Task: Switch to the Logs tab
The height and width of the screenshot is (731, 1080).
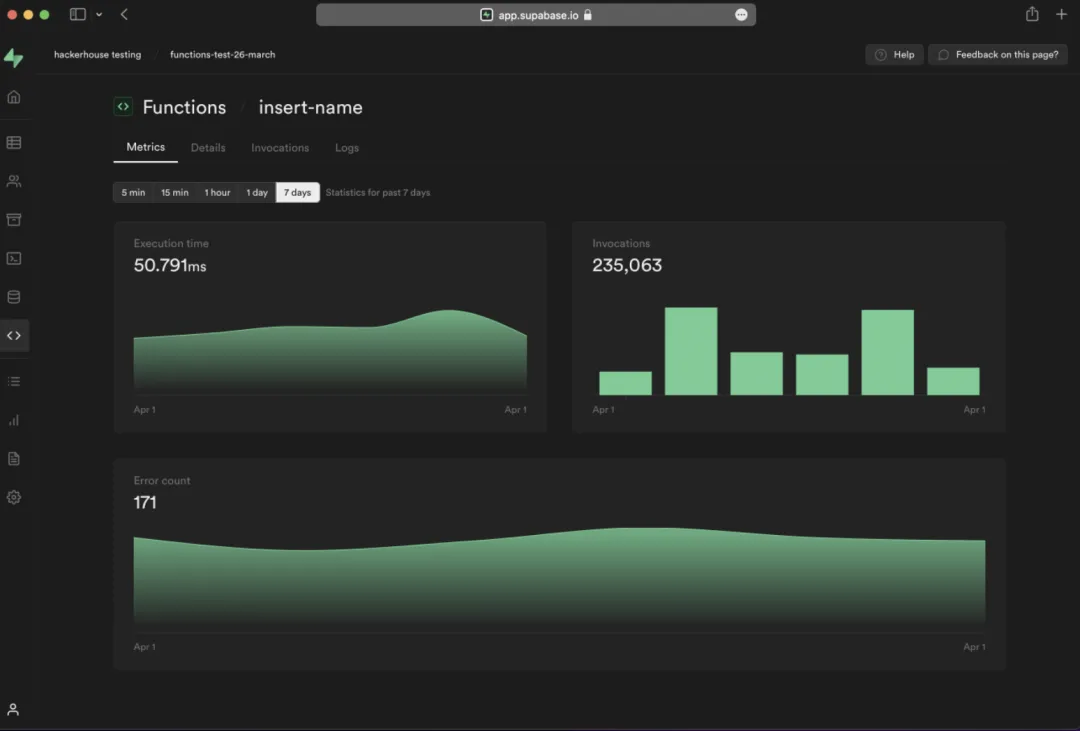Action: (347, 148)
